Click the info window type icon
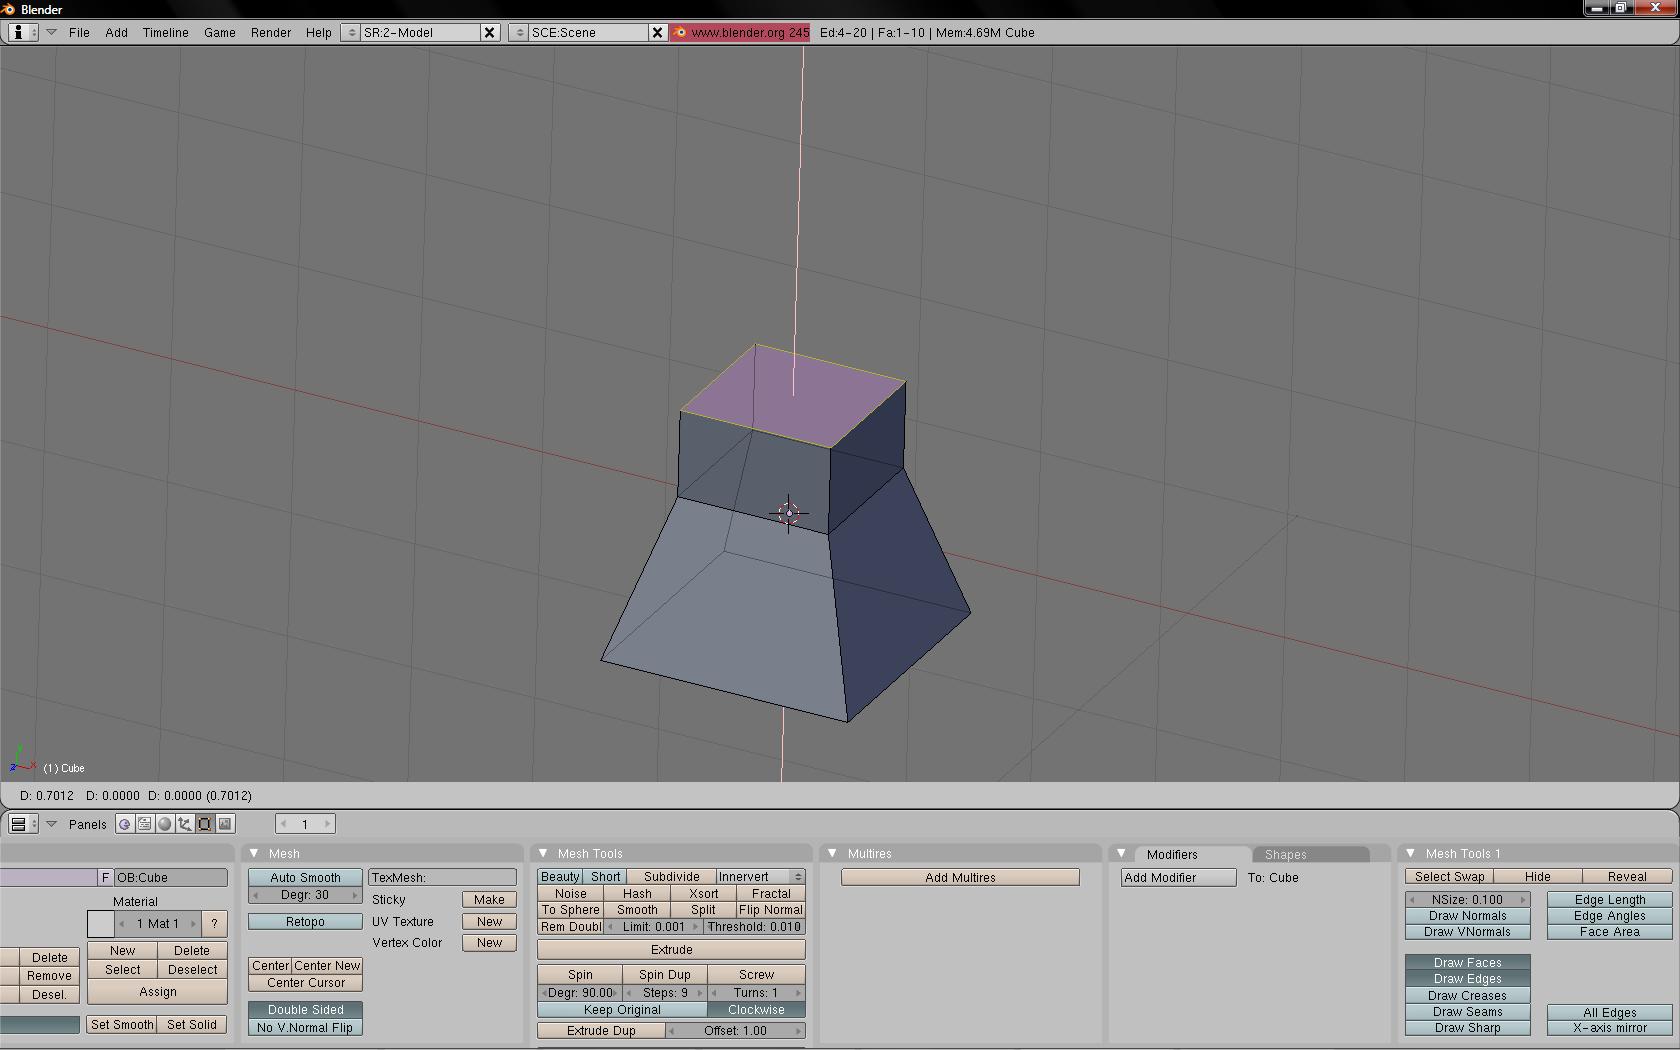The width and height of the screenshot is (1680, 1050). tap(18, 32)
